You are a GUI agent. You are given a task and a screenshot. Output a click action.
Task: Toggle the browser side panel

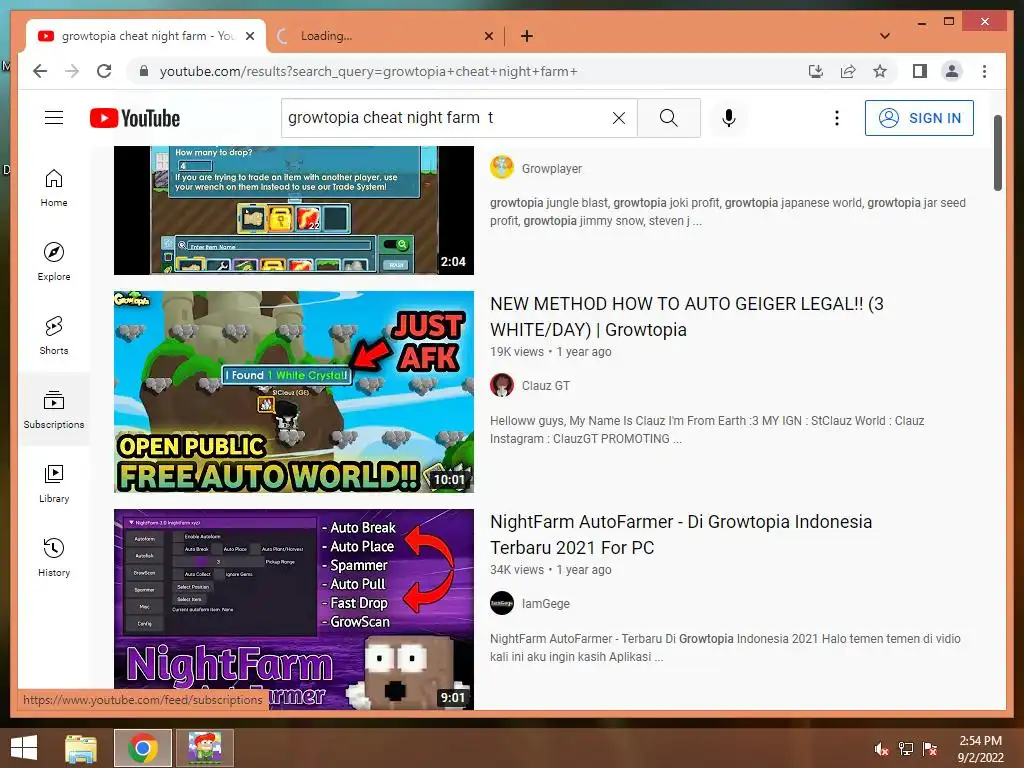tap(920, 71)
